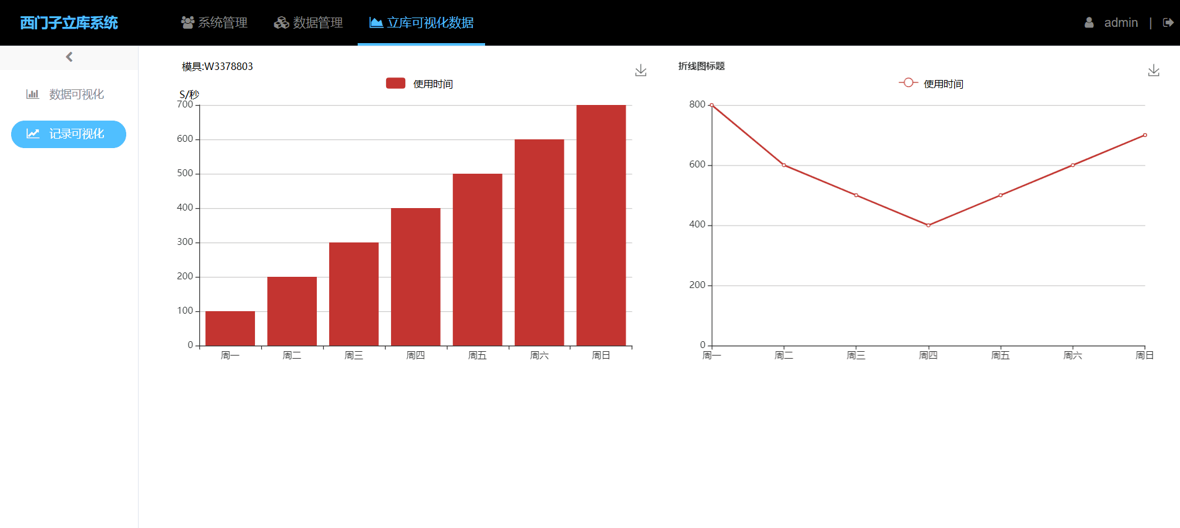Click the line chart icon for 记录可视化
The width and height of the screenshot is (1180, 528).
33,134
